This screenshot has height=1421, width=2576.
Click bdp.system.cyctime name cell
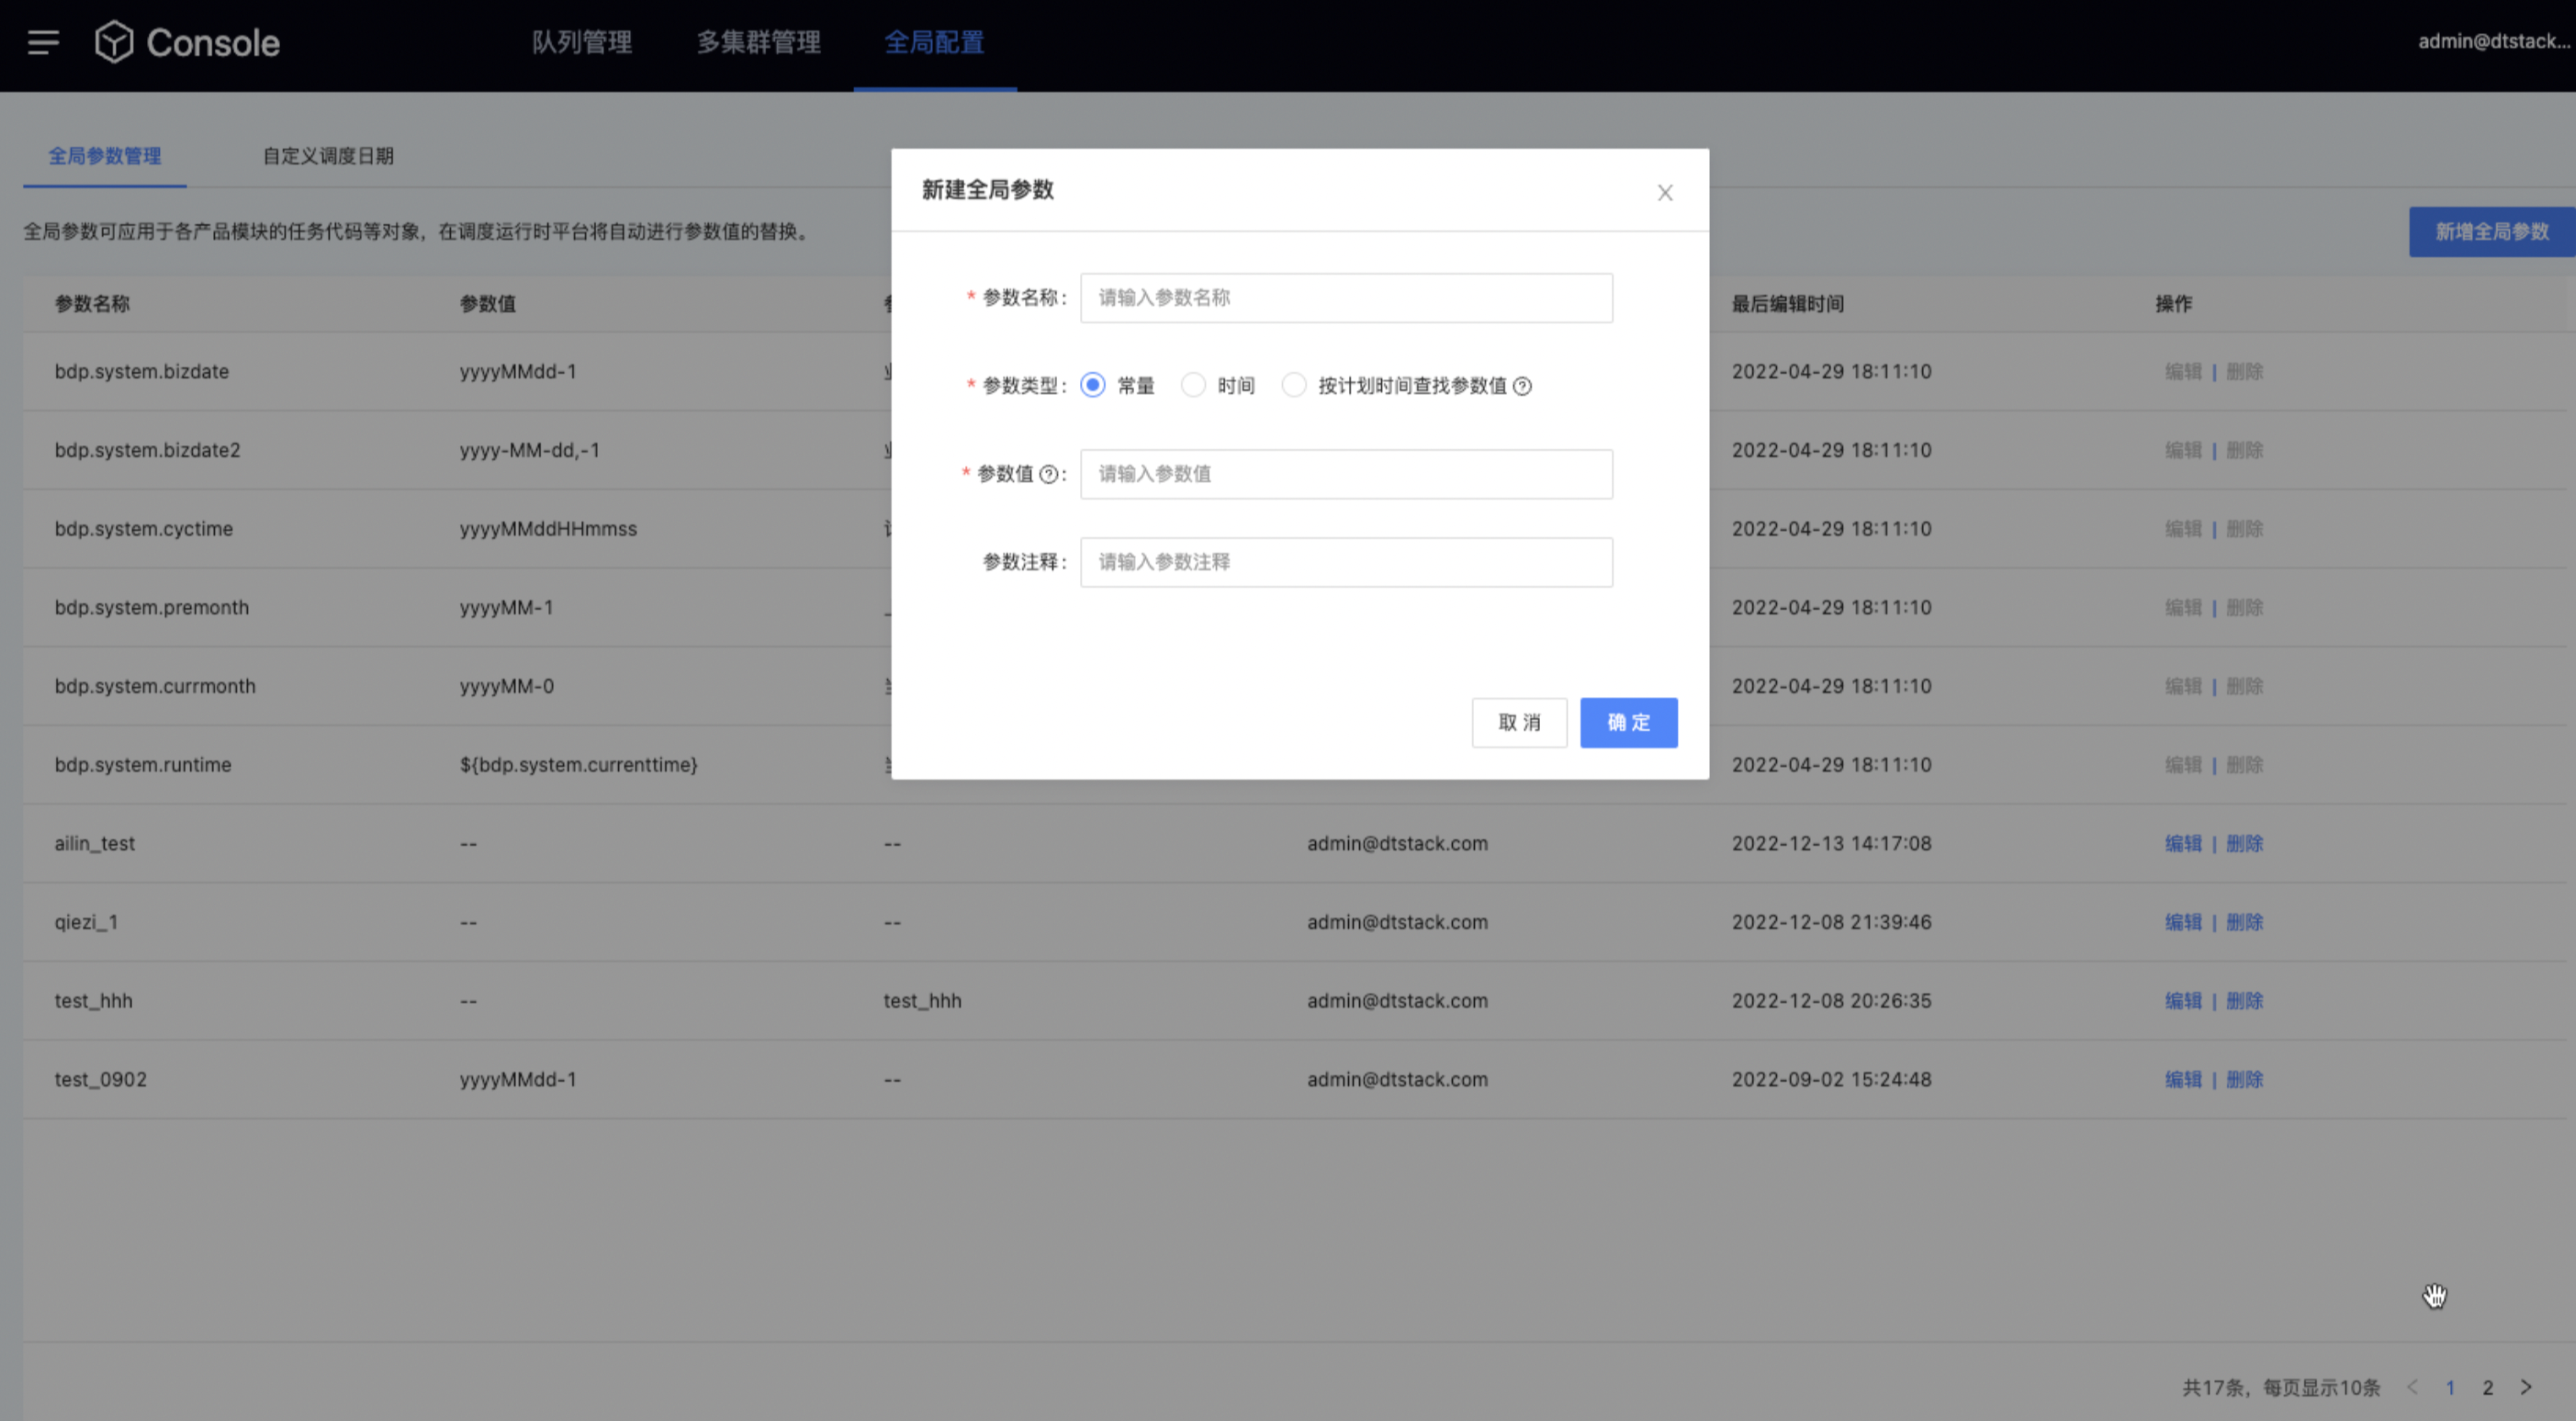[x=144, y=529]
